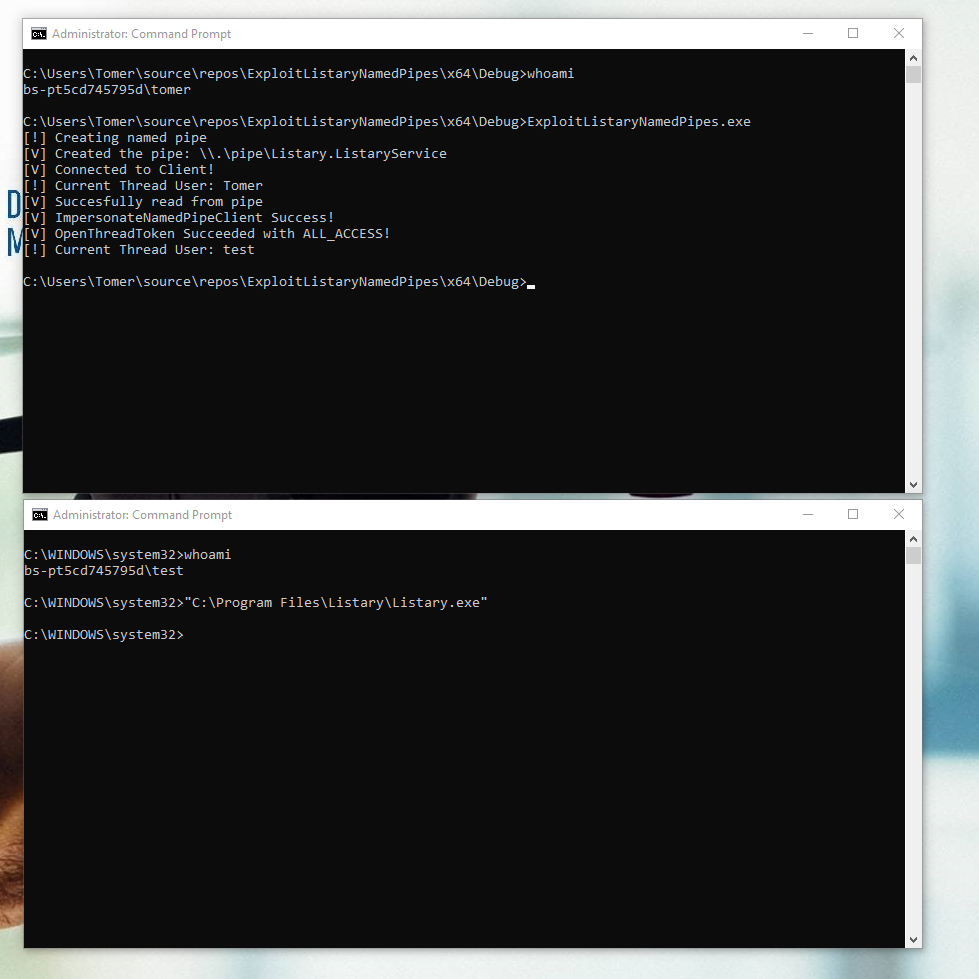Close the bottom Command Prompt window

tap(898, 514)
